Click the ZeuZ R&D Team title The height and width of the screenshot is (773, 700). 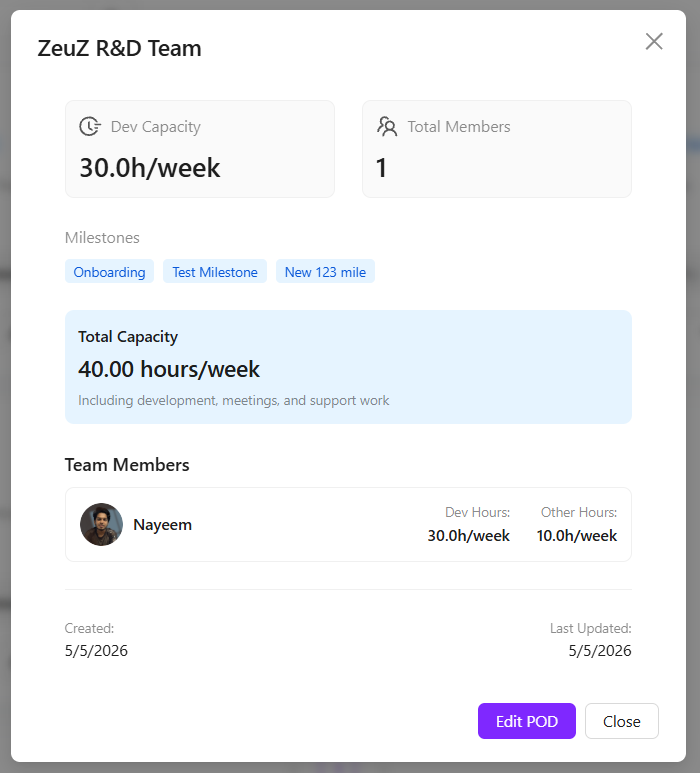(x=119, y=48)
